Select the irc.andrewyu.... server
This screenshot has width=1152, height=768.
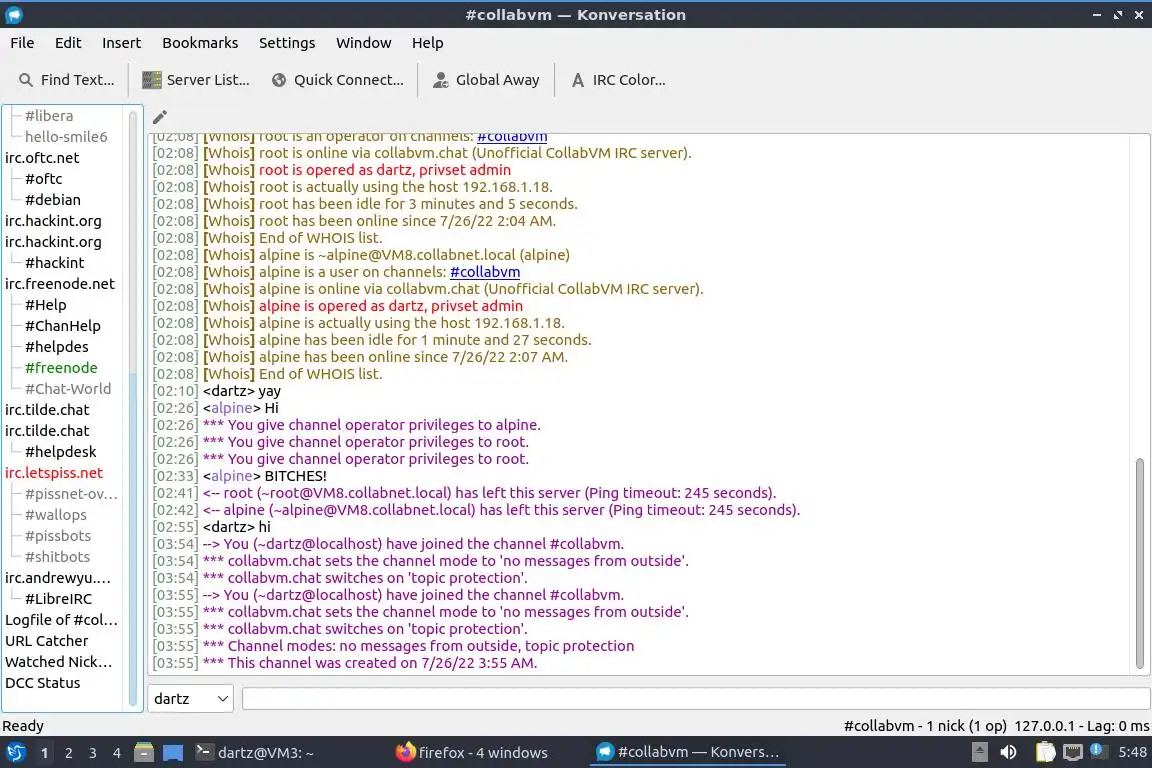[x=57, y=578]
